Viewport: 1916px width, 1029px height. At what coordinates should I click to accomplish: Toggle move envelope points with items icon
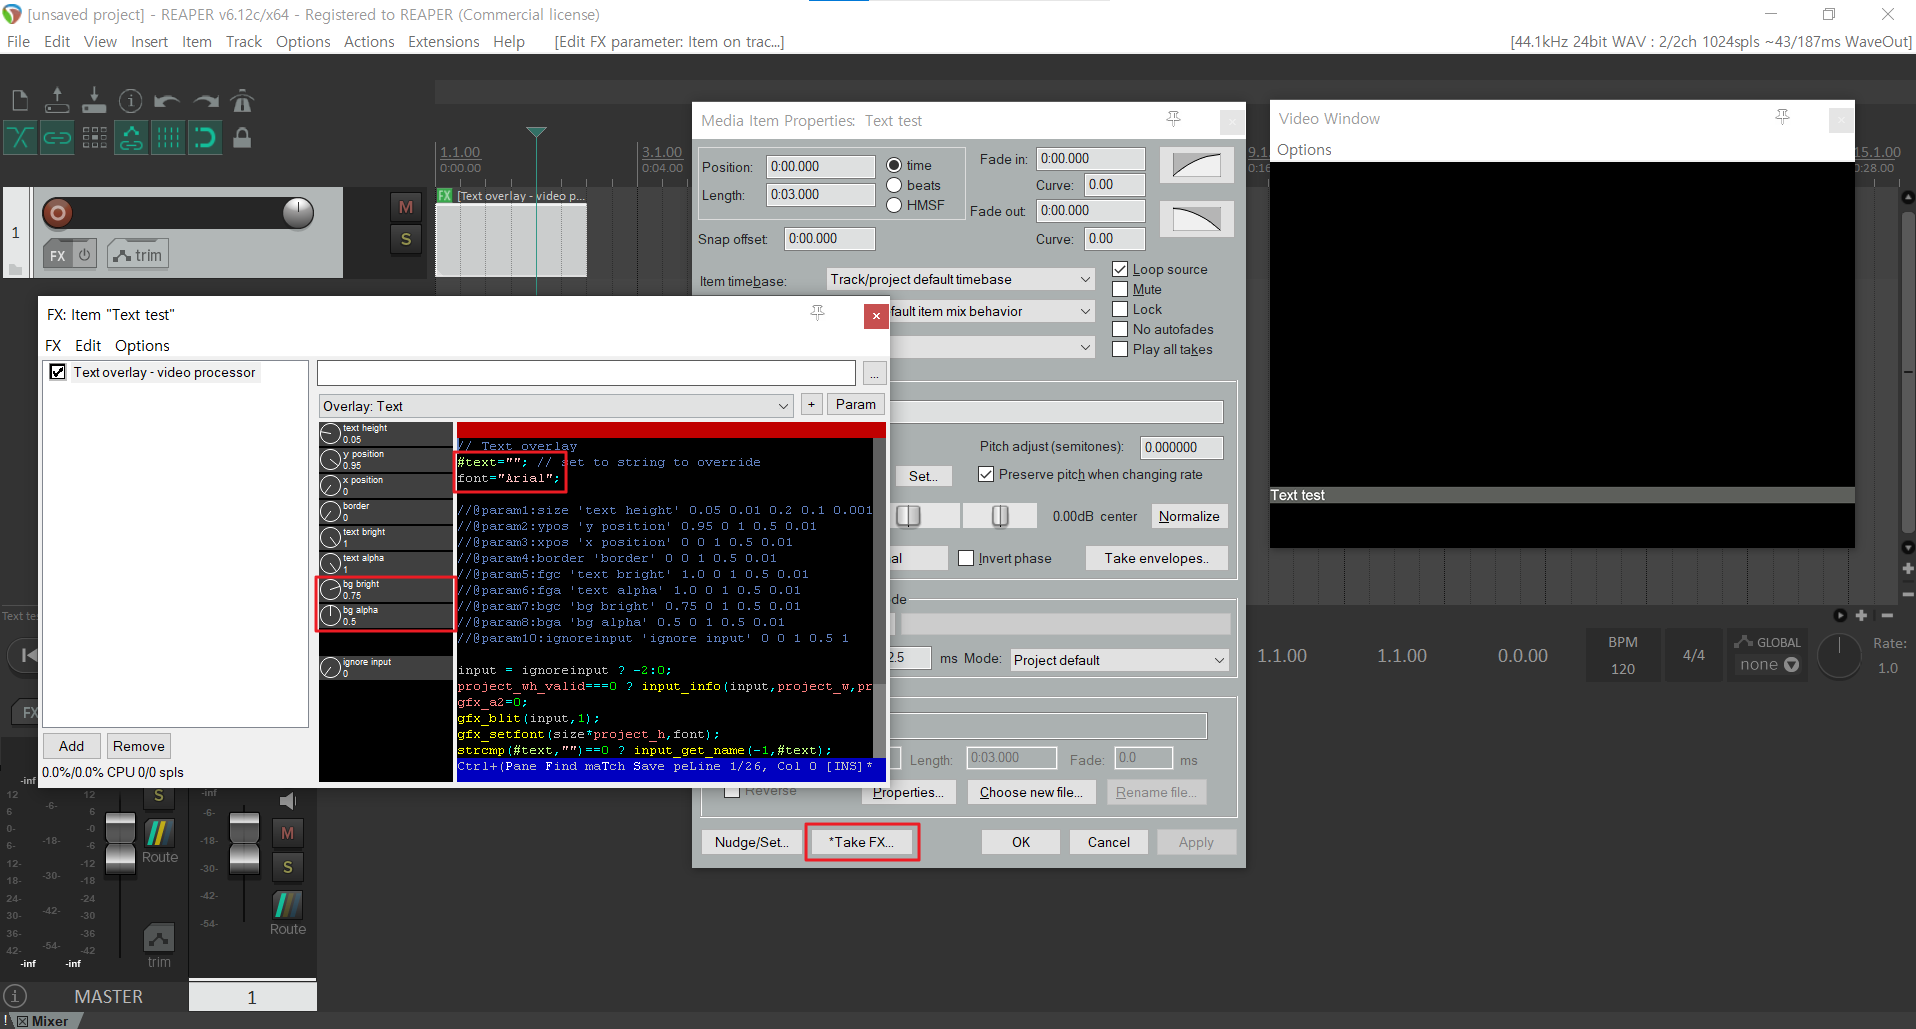(131, 137)
